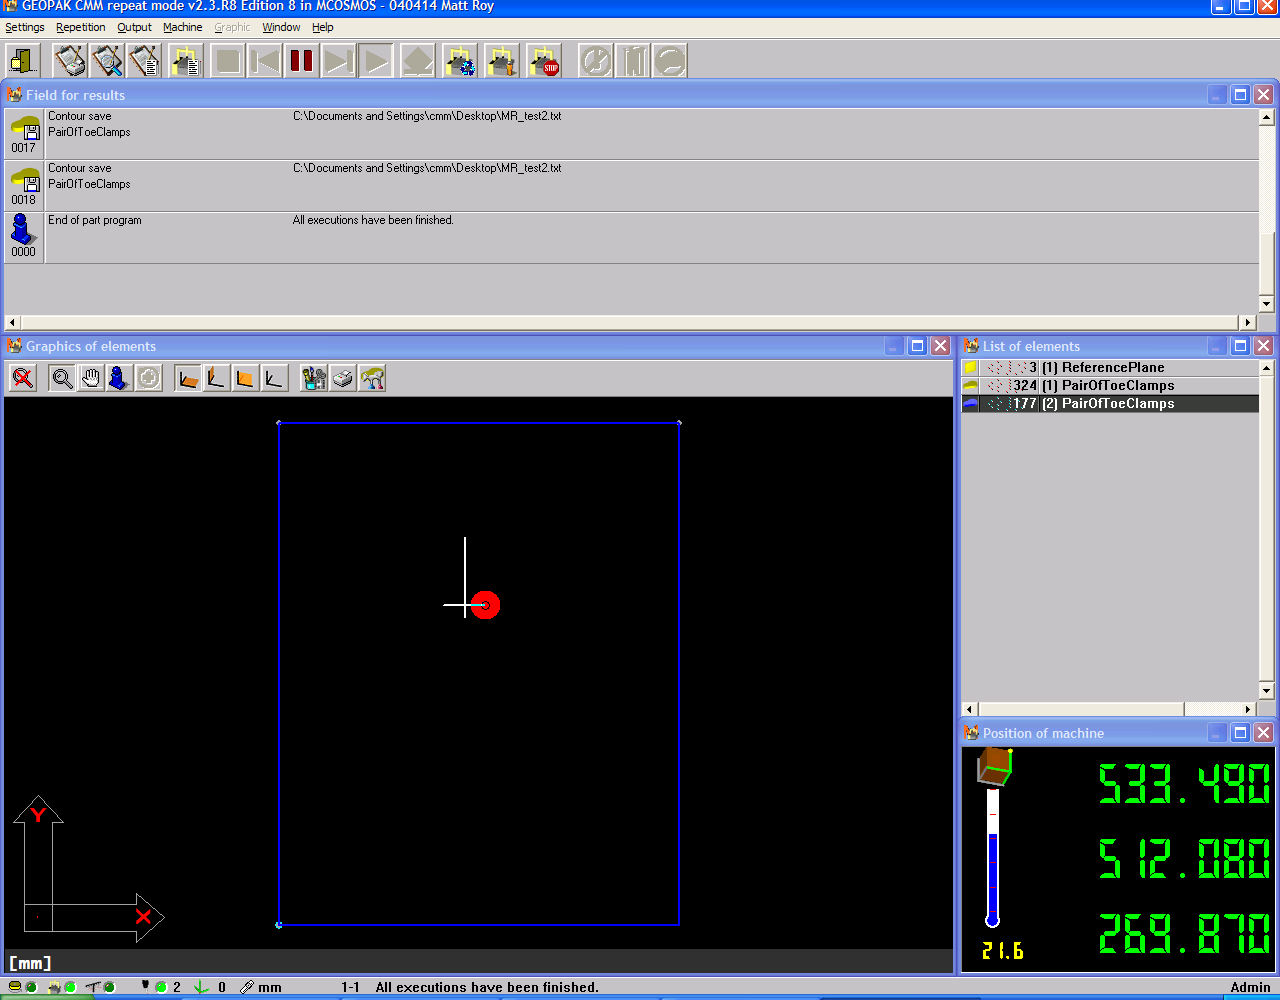Click the Field for results scroll up arrow
The height and width of the screenshot is (1000, 1280).
[x=1266, y=117]
